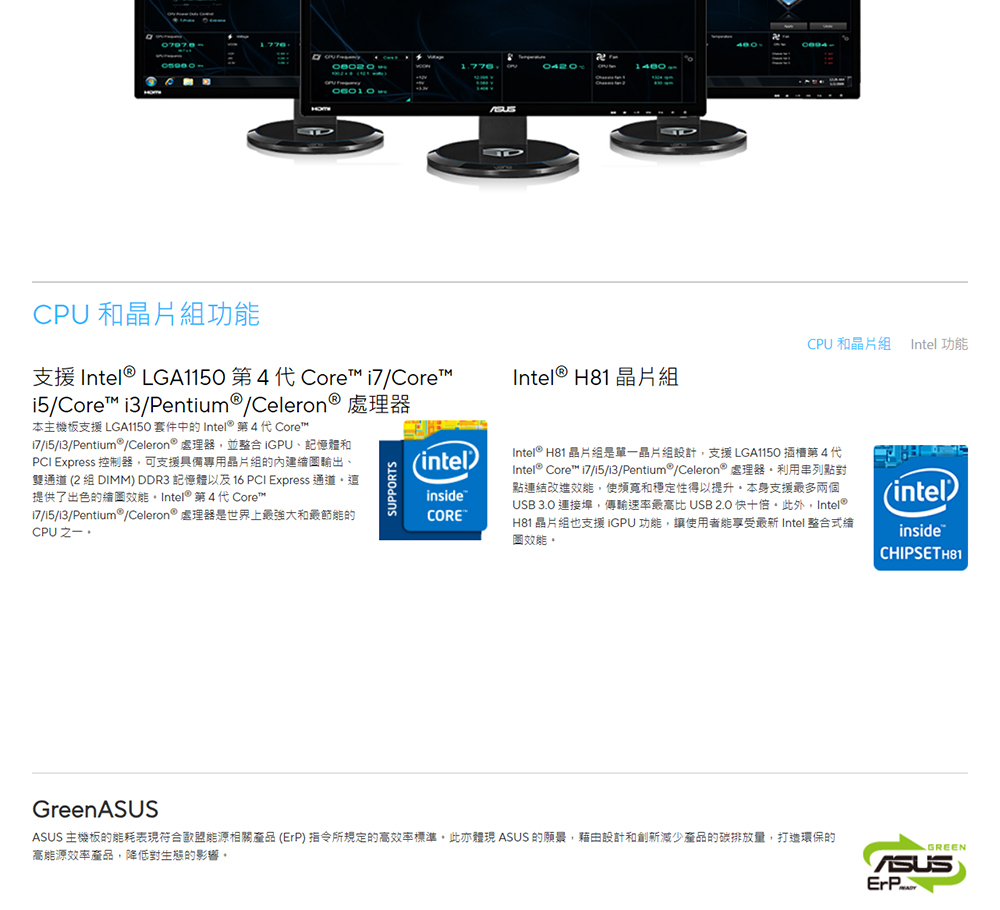Click the paragraph starting '本主機板支援 LGA1150'

click(196, 480)
